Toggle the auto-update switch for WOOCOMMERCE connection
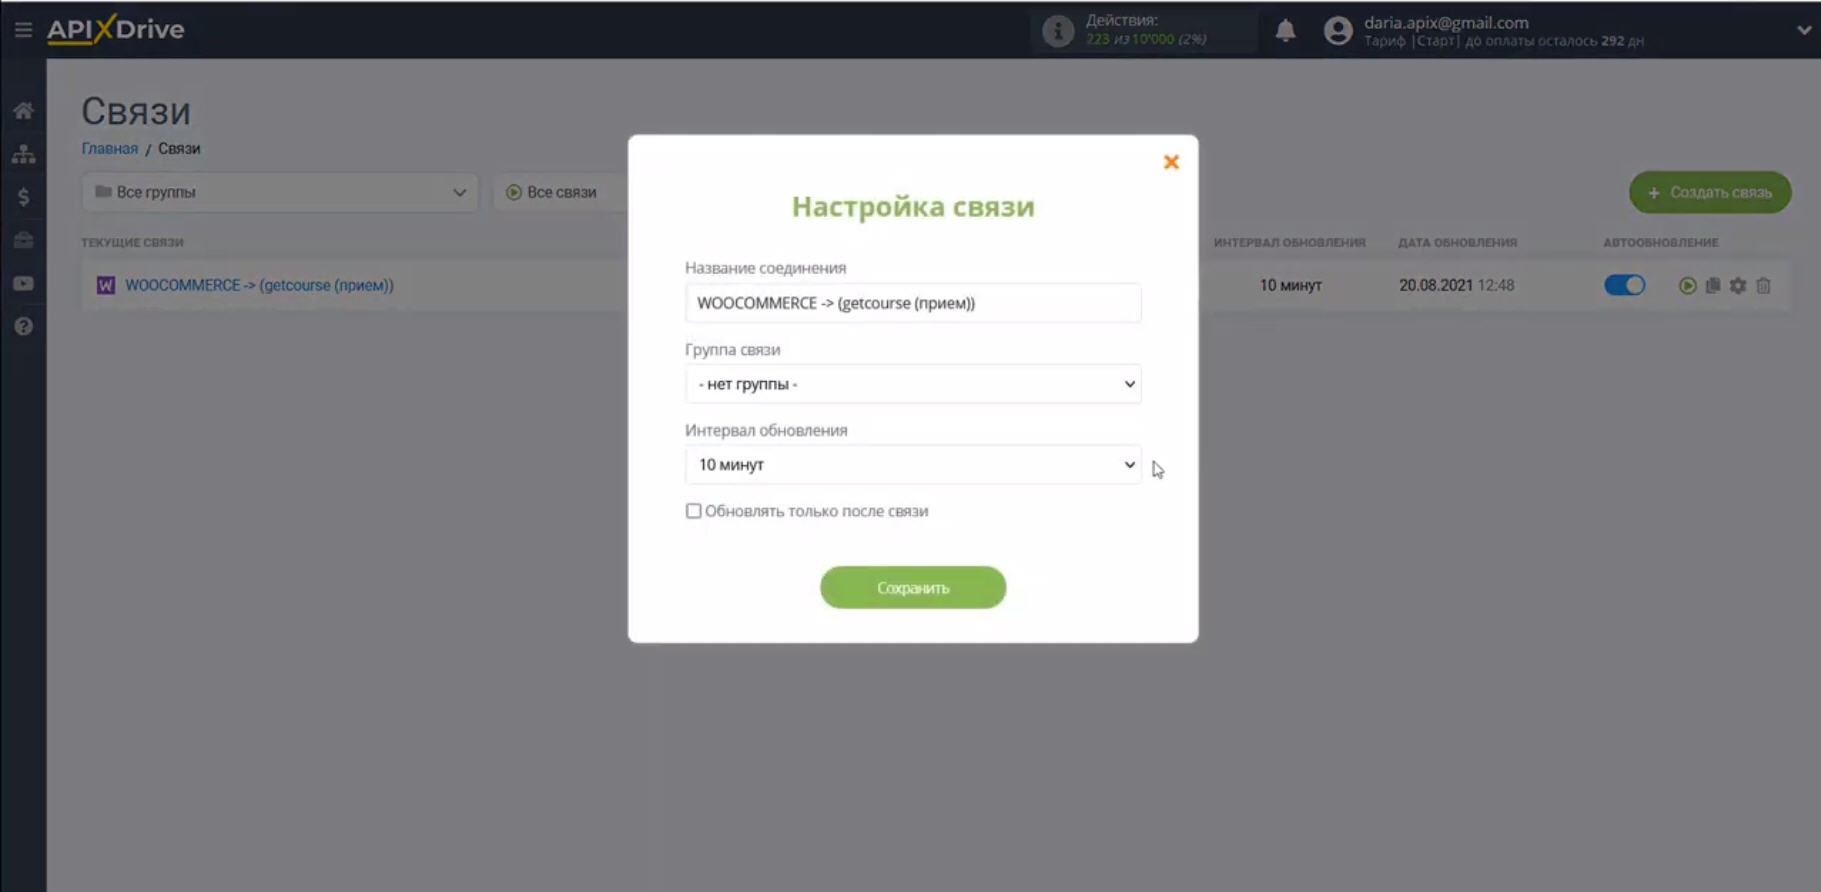The height and width of the screenshot is (892, 1821). pyautogui.click(x=1624, y=285)
